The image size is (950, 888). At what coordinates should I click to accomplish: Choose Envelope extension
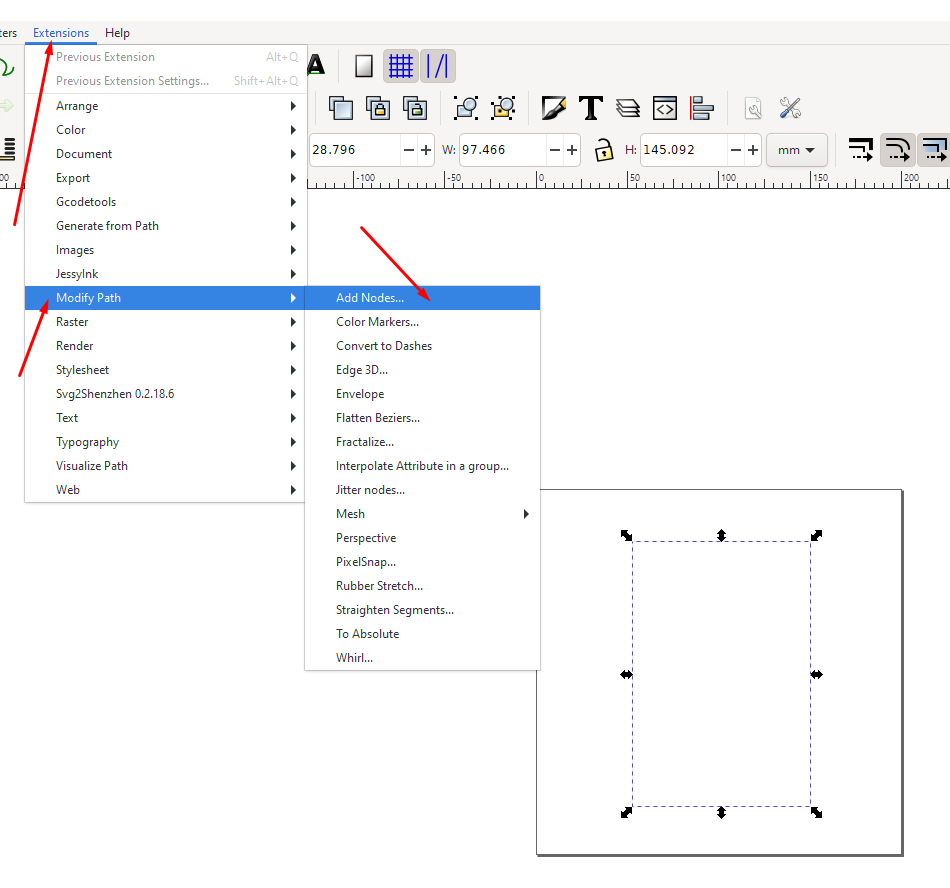422,394
